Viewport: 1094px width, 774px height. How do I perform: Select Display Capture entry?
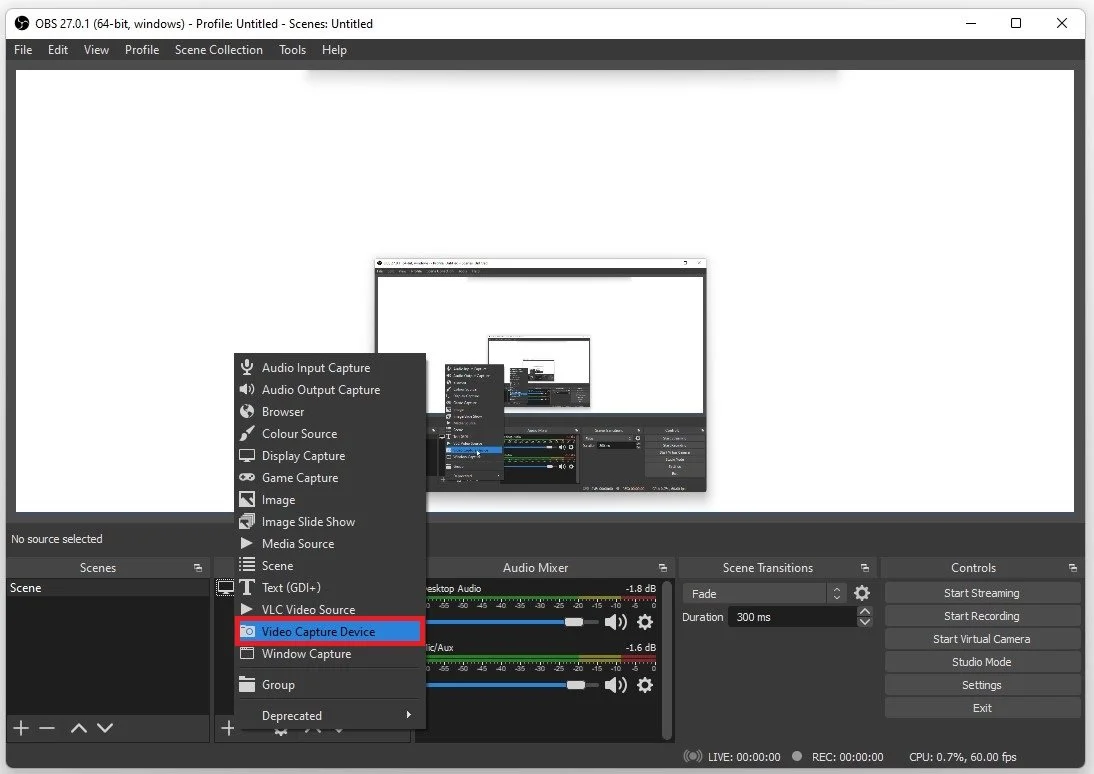pos(329,456)
